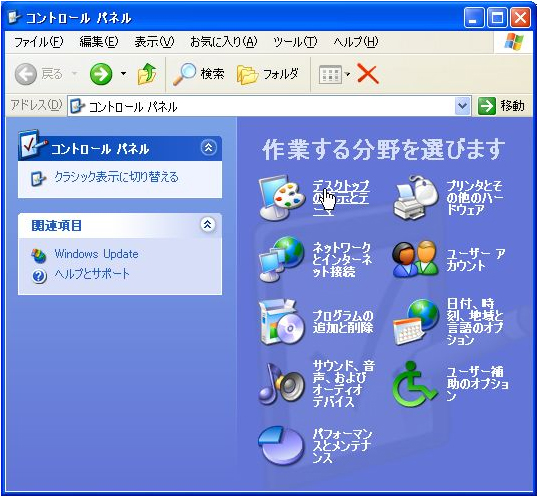The image size is (538, 497).
Task: Click the 検索 magnifier icon
Action: (x=184, y=74)
